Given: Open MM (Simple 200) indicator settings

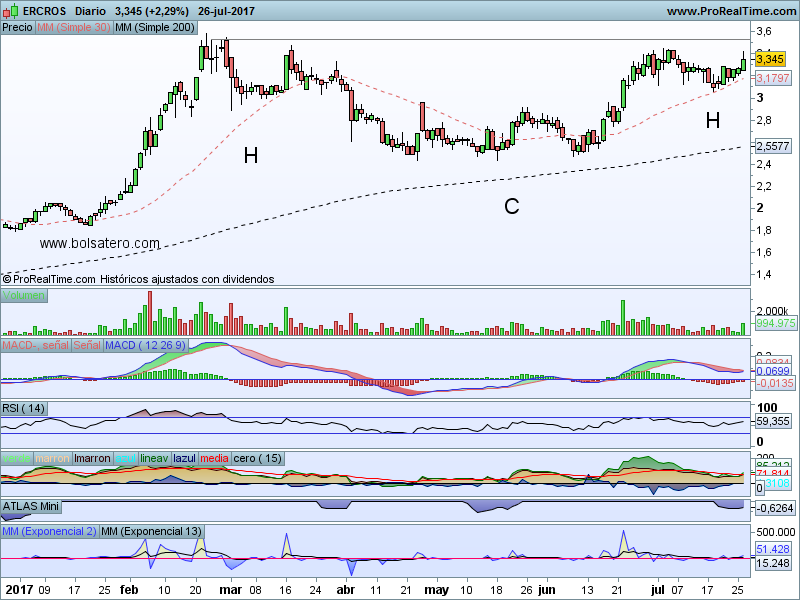Looking at the screenshot, I should [155, 28].
